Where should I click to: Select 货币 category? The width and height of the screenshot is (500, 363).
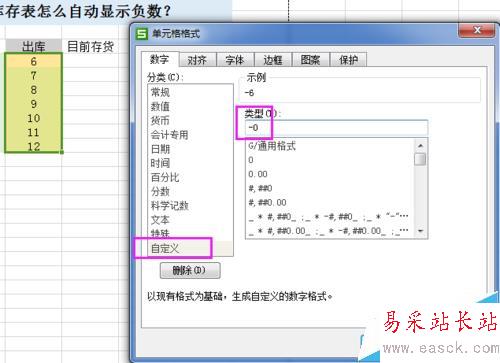(190, 121)
